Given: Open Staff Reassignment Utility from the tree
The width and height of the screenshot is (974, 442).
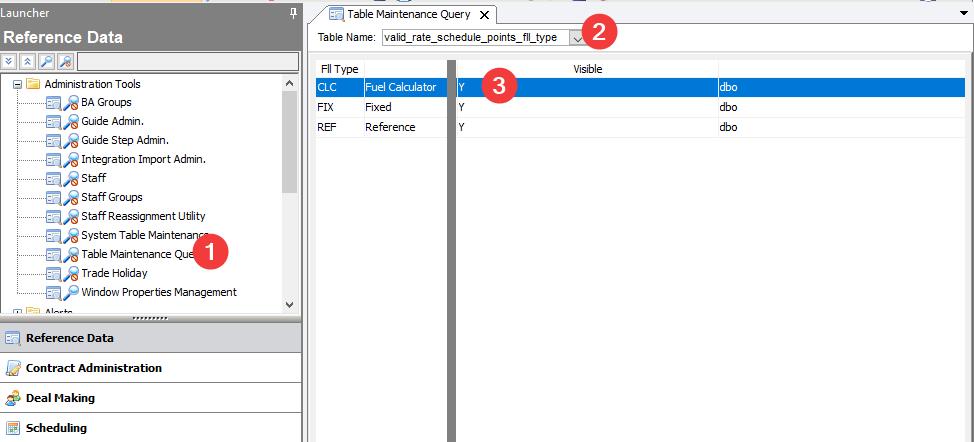Looking at the screenshot, I should pos(143,216).
